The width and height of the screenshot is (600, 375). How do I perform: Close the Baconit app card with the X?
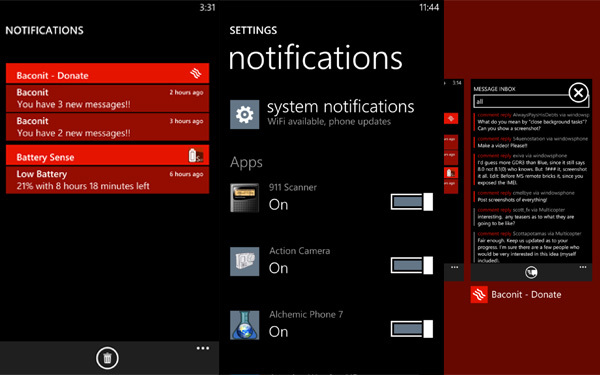578,93
